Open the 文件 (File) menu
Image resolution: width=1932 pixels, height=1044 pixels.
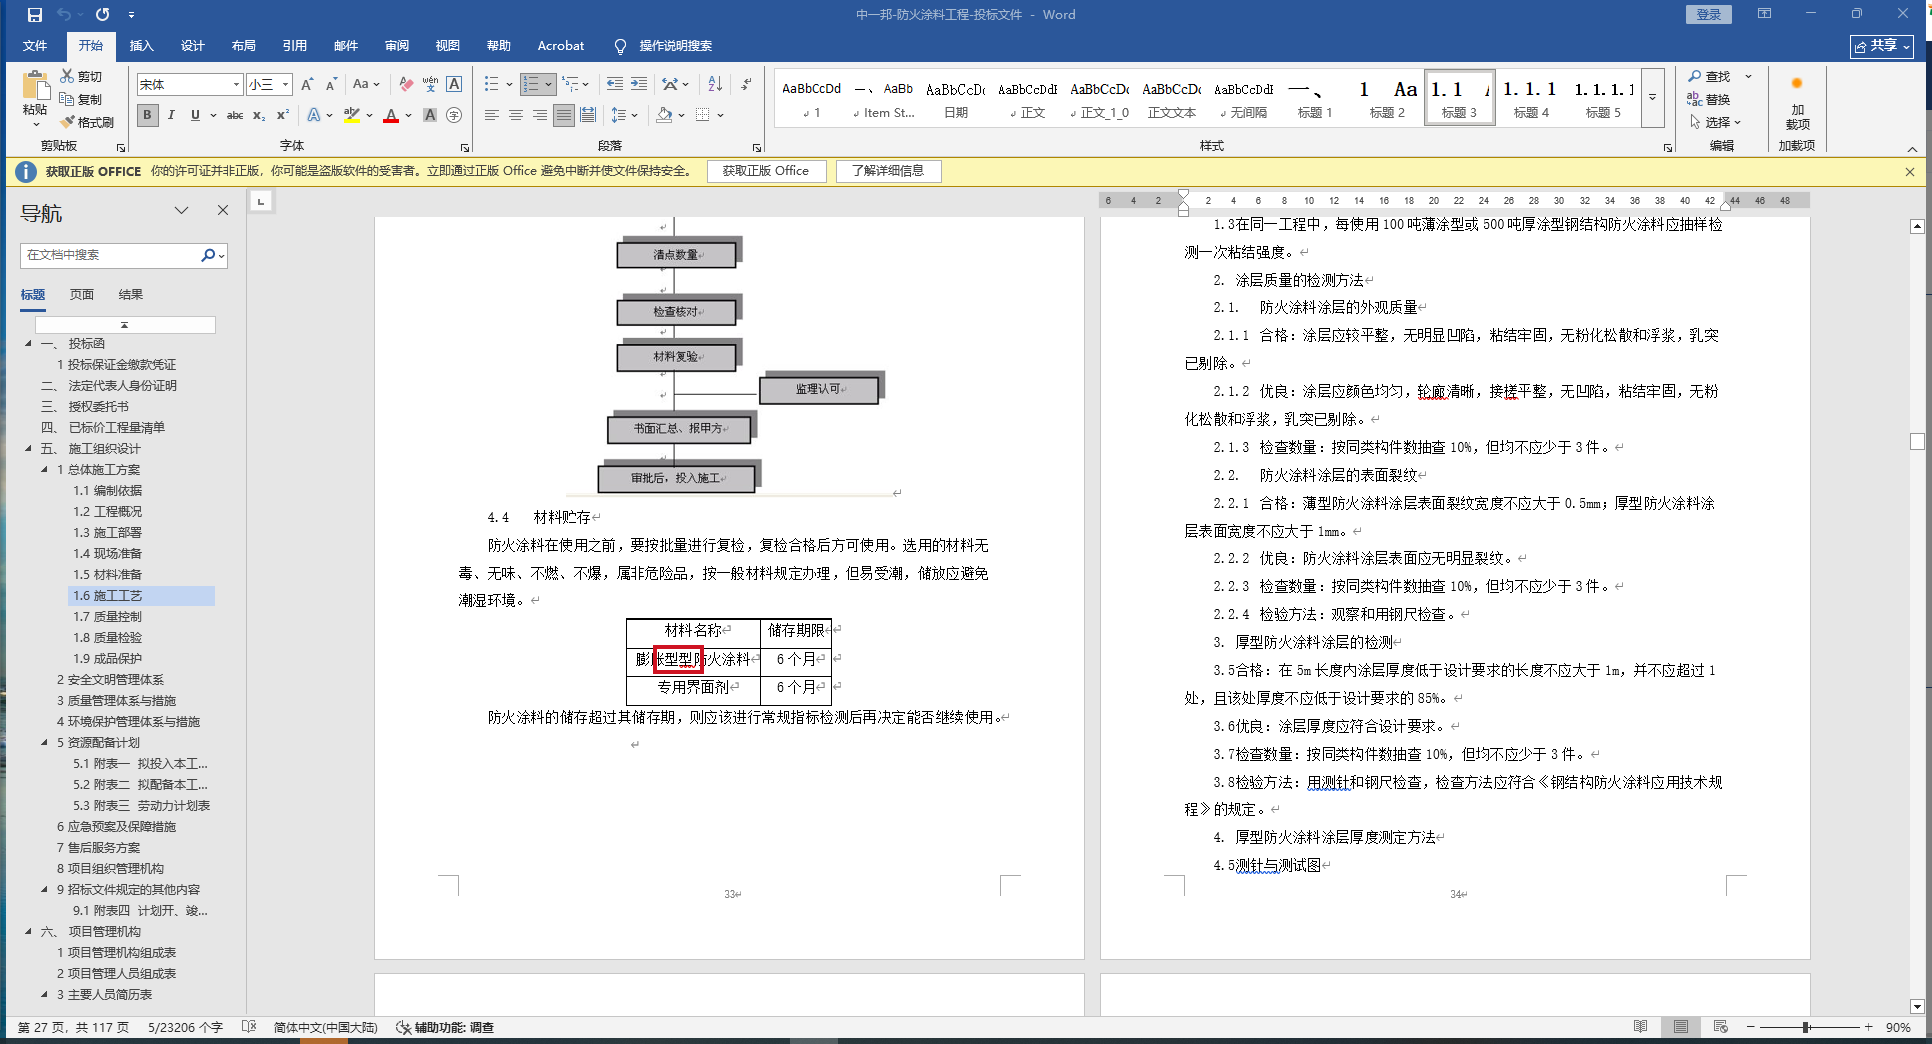tap(35, 46)
